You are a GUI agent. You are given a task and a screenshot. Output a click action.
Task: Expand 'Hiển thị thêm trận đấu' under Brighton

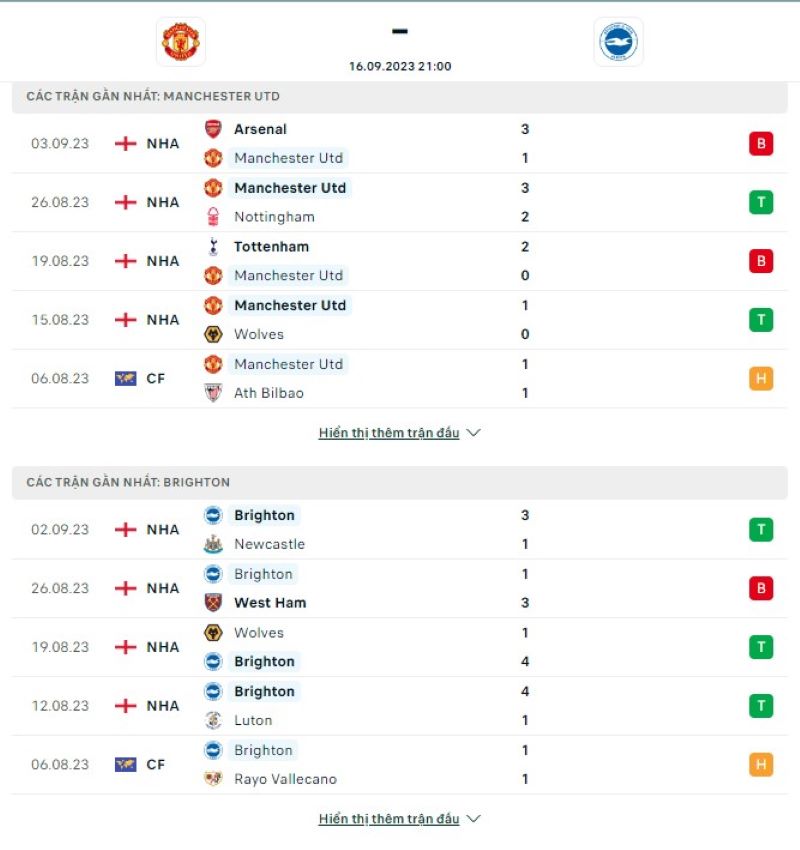pos(388,818)
